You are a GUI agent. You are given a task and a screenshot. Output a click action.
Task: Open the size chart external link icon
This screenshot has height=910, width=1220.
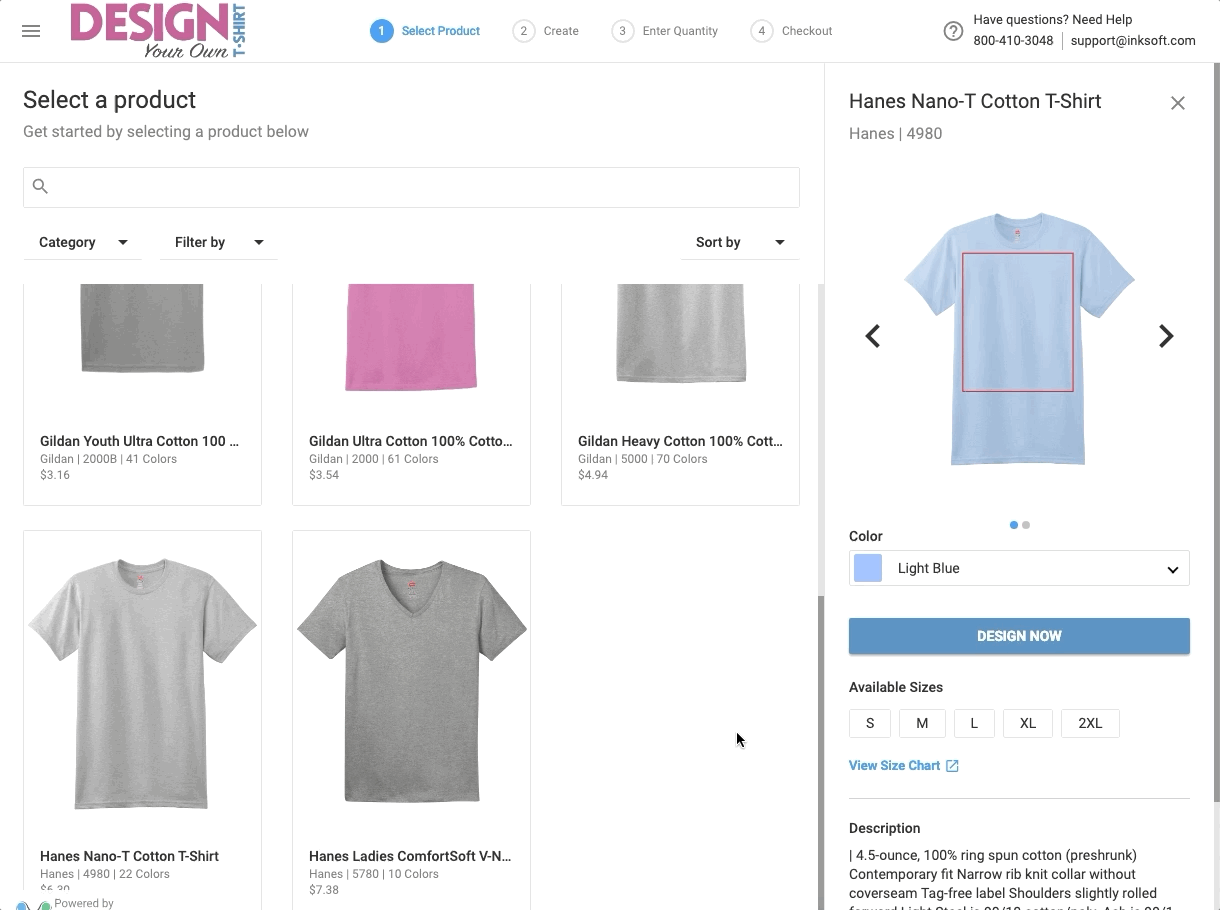[x=949, y=765]
